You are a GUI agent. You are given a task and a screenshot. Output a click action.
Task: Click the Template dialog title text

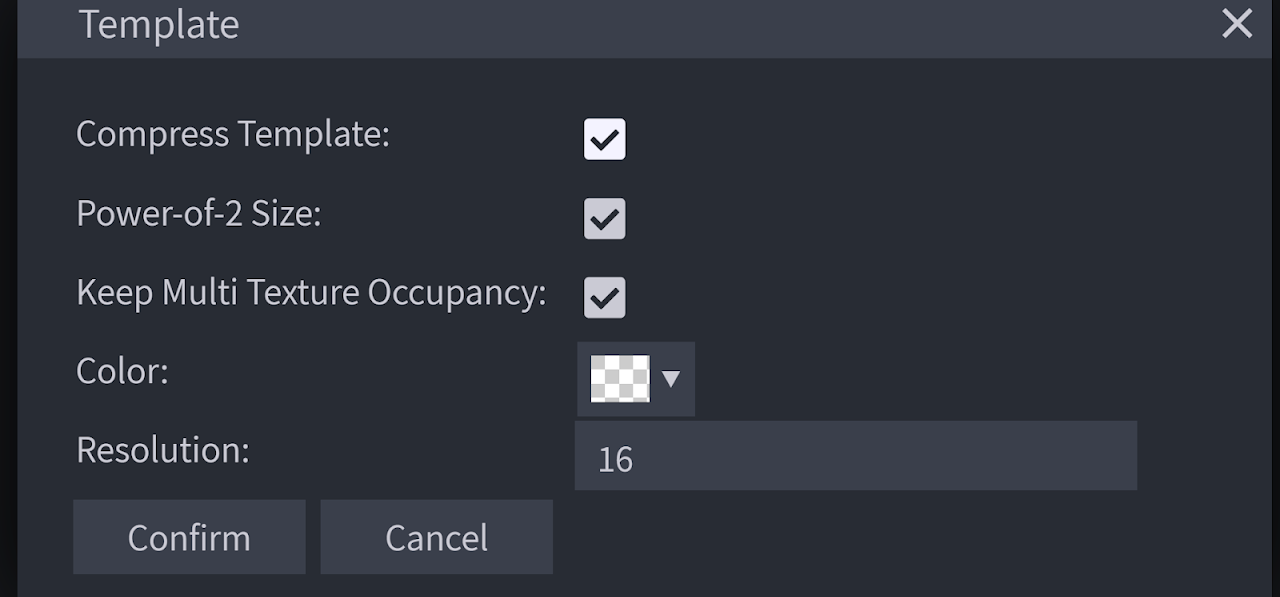[159, 24]
